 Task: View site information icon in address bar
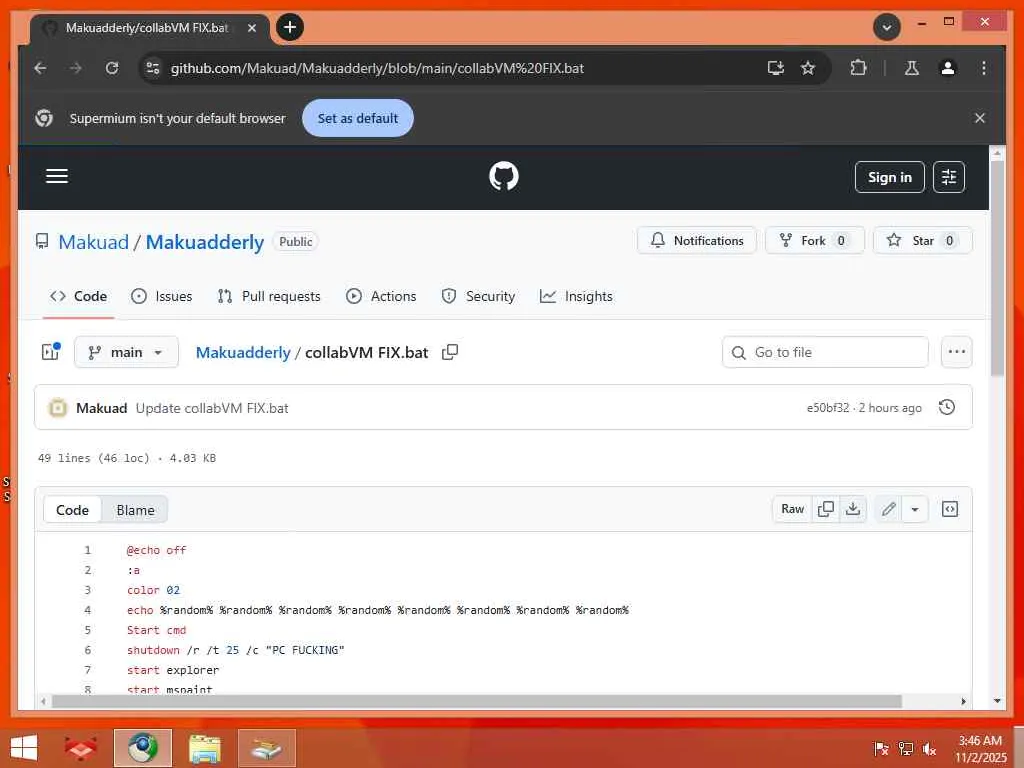[153, 68]
